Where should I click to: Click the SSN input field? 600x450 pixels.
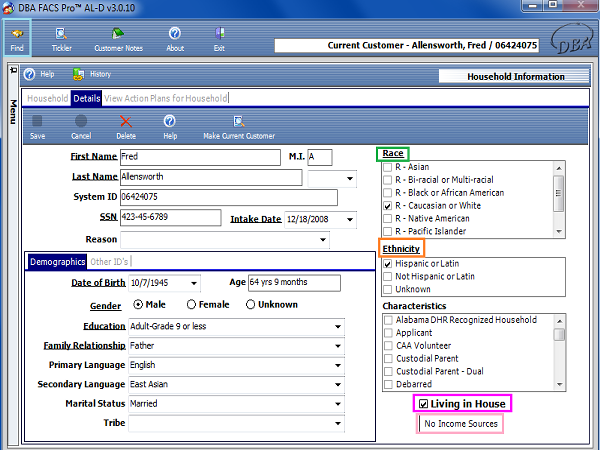171,217
